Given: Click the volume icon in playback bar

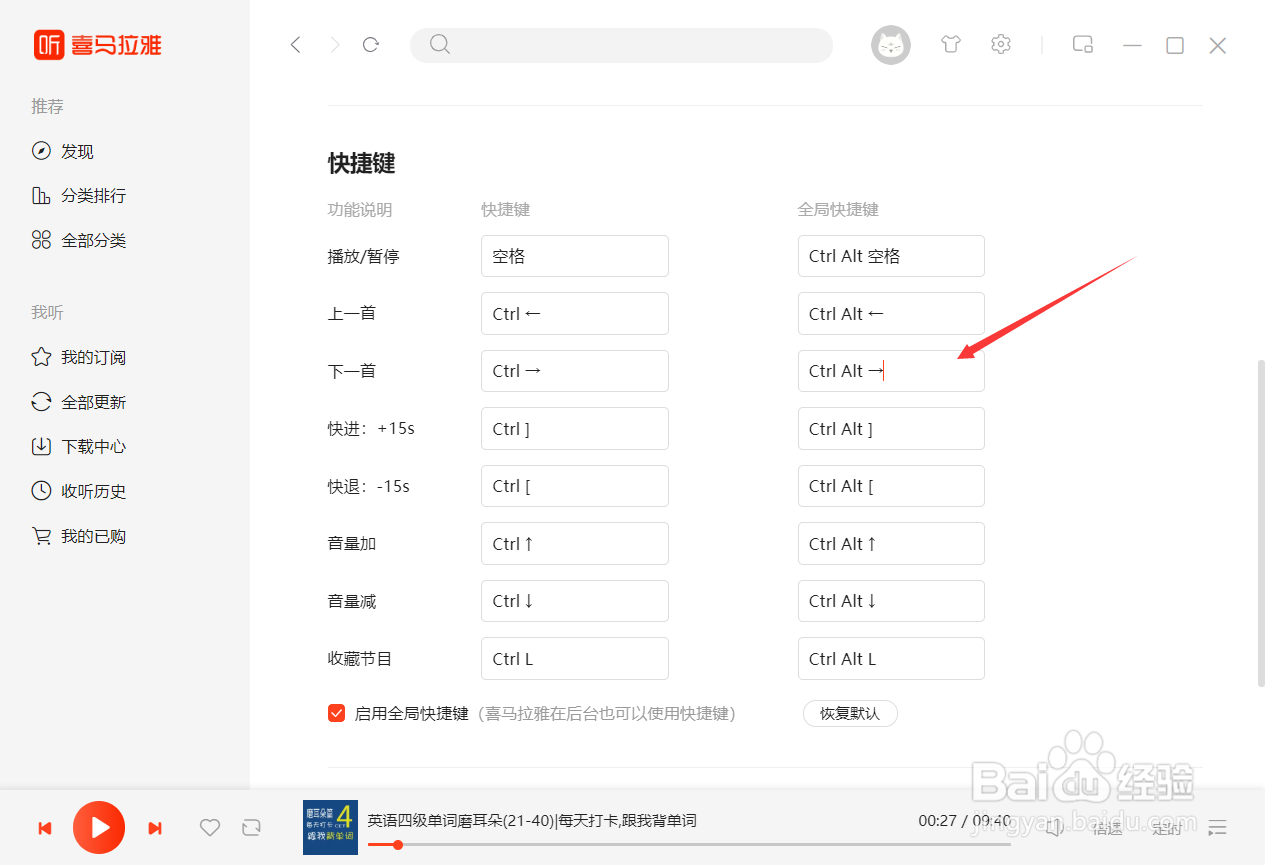Looking at the screenshot, I should pos(1053,828).
